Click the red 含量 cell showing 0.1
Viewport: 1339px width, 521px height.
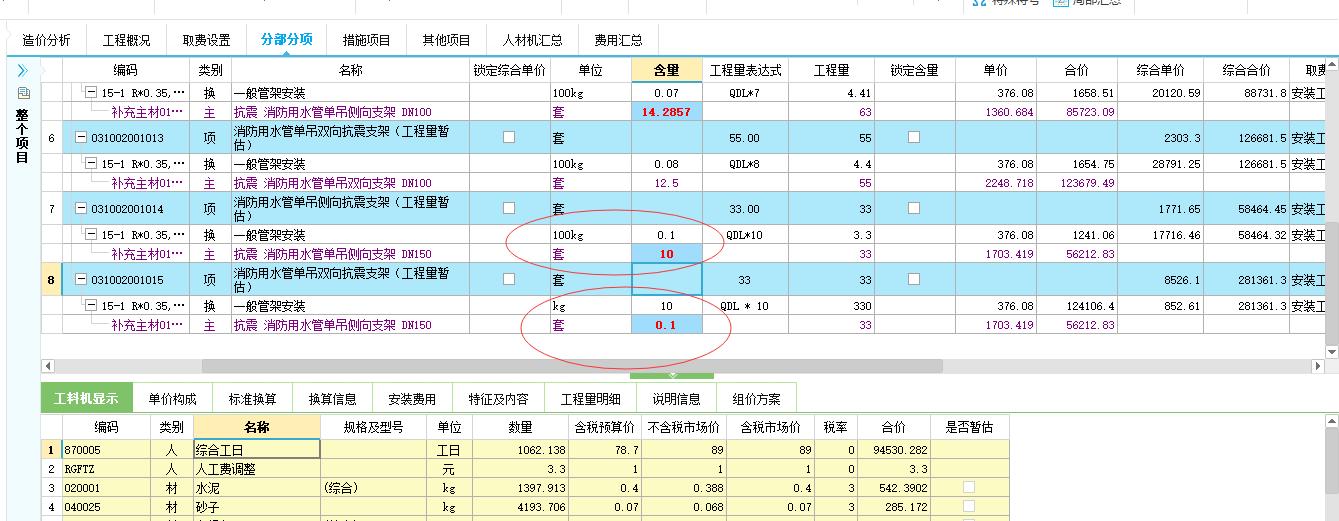click(666, 325)
